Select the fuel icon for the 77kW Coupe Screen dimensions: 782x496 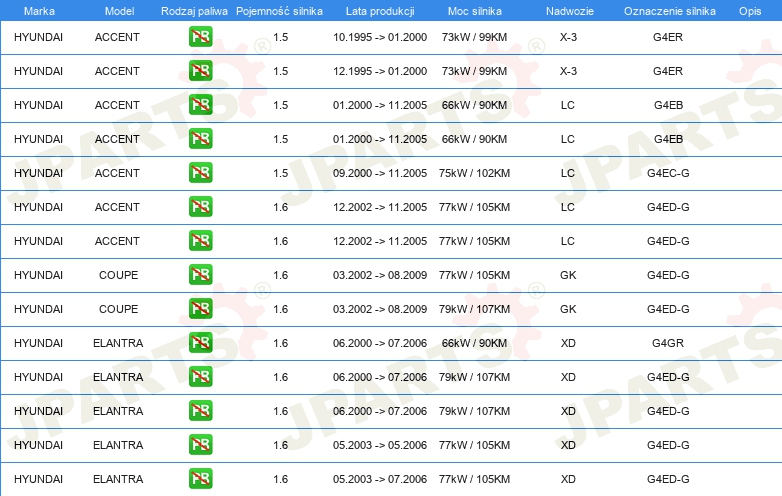[x=201, y=275]
